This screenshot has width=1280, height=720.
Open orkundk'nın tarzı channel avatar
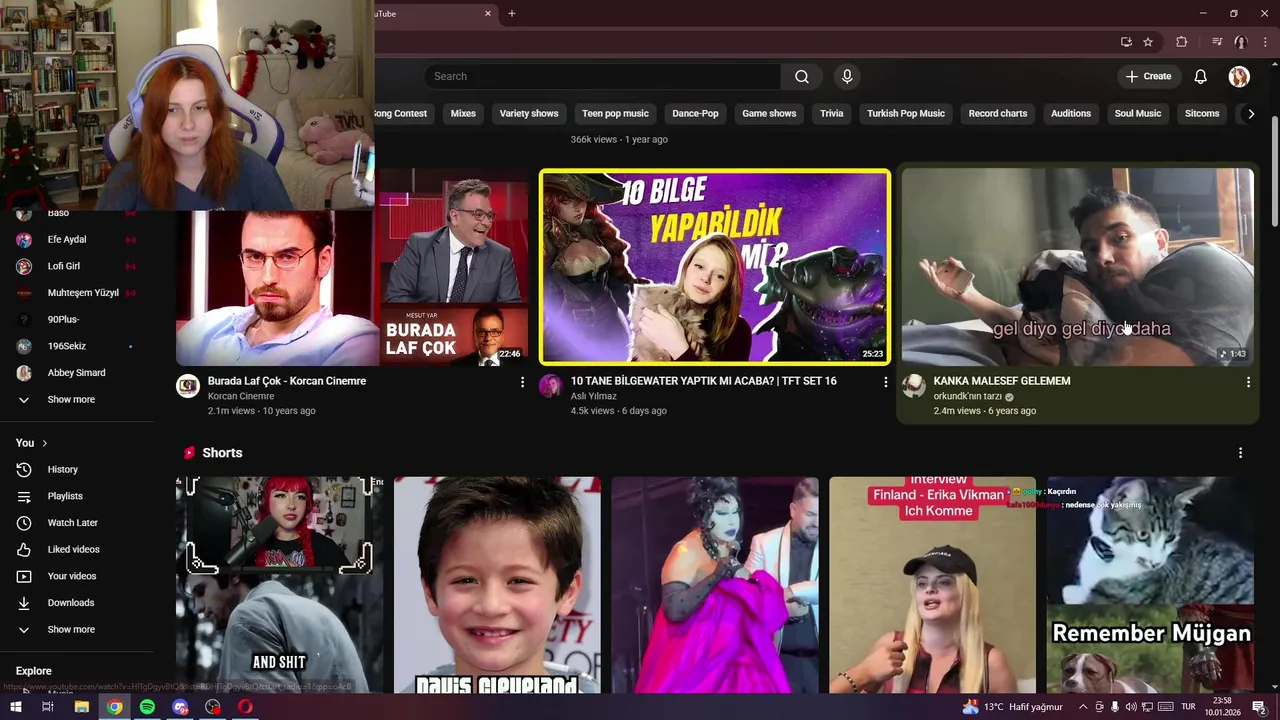click(914, 387)
